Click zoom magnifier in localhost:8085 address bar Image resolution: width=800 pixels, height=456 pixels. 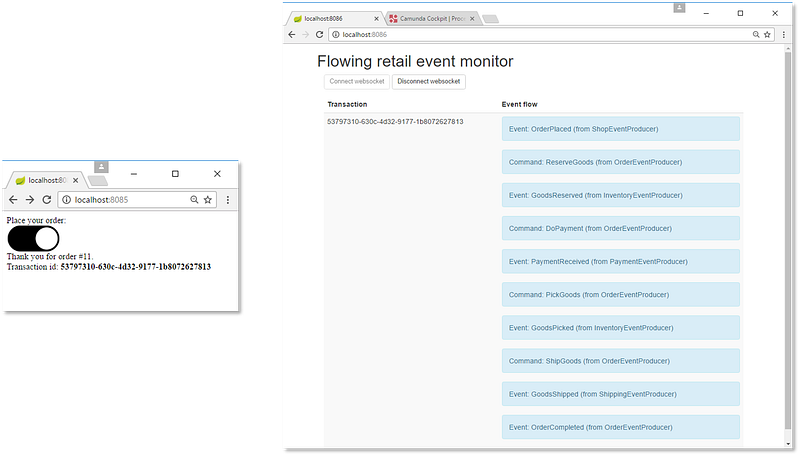(x=194, y=200)
